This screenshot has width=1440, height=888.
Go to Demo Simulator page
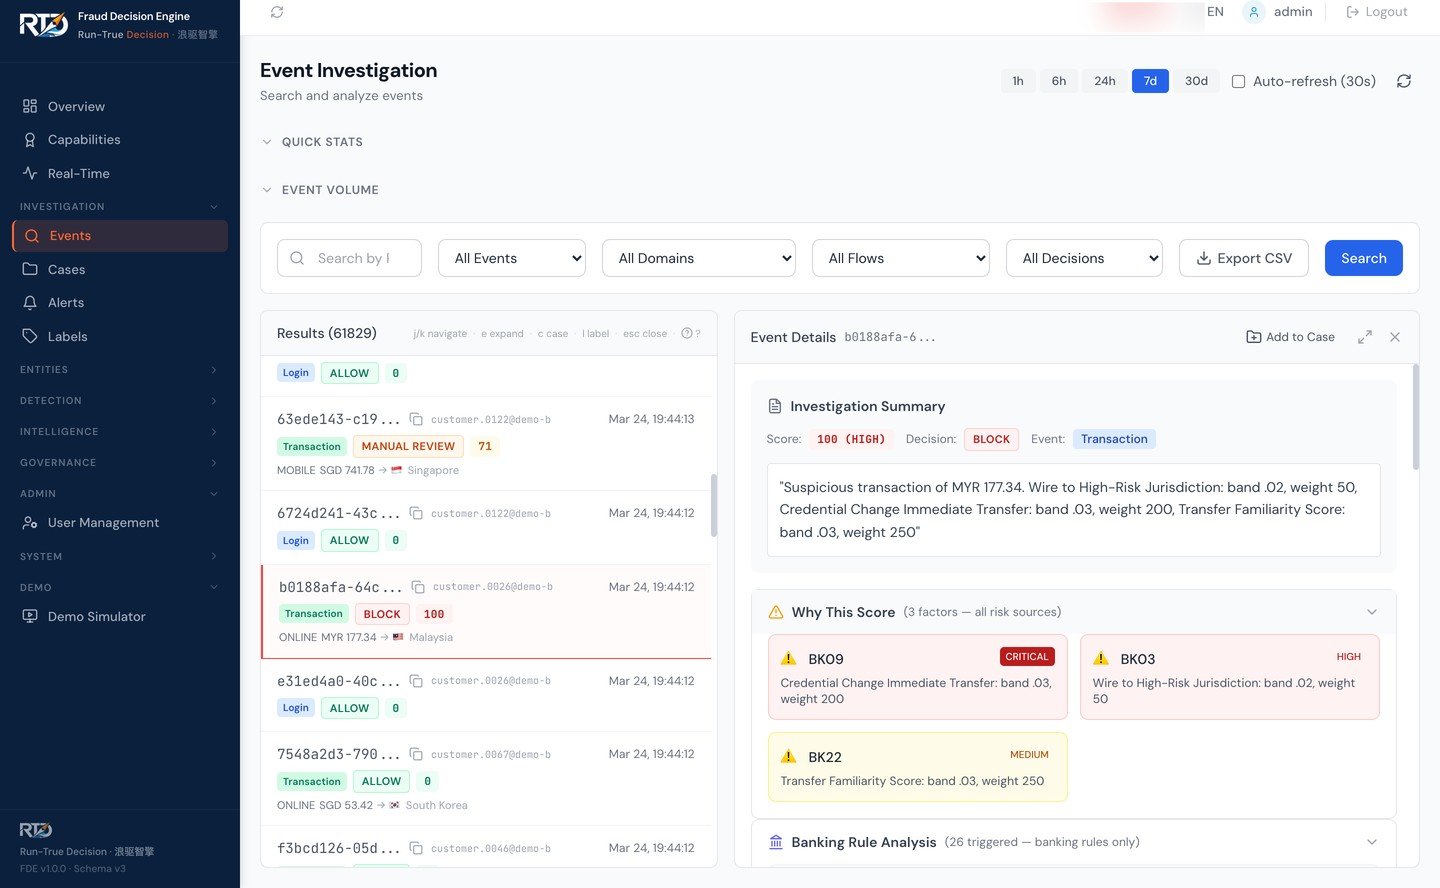pyautogui.click(x=96, y=616)
